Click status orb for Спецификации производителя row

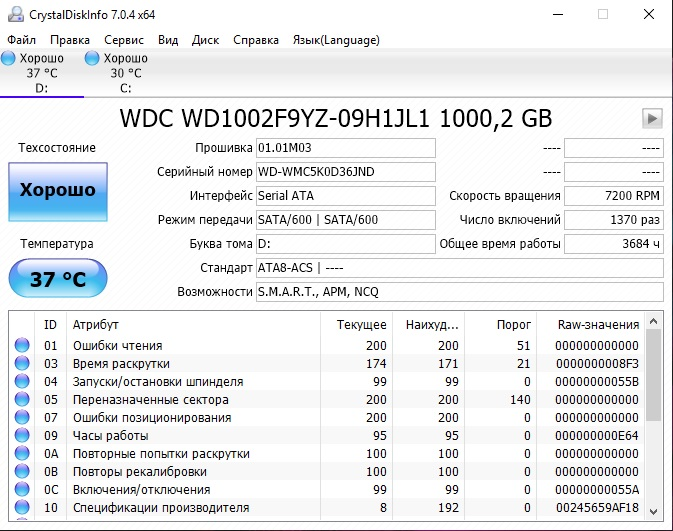point(22,507)
